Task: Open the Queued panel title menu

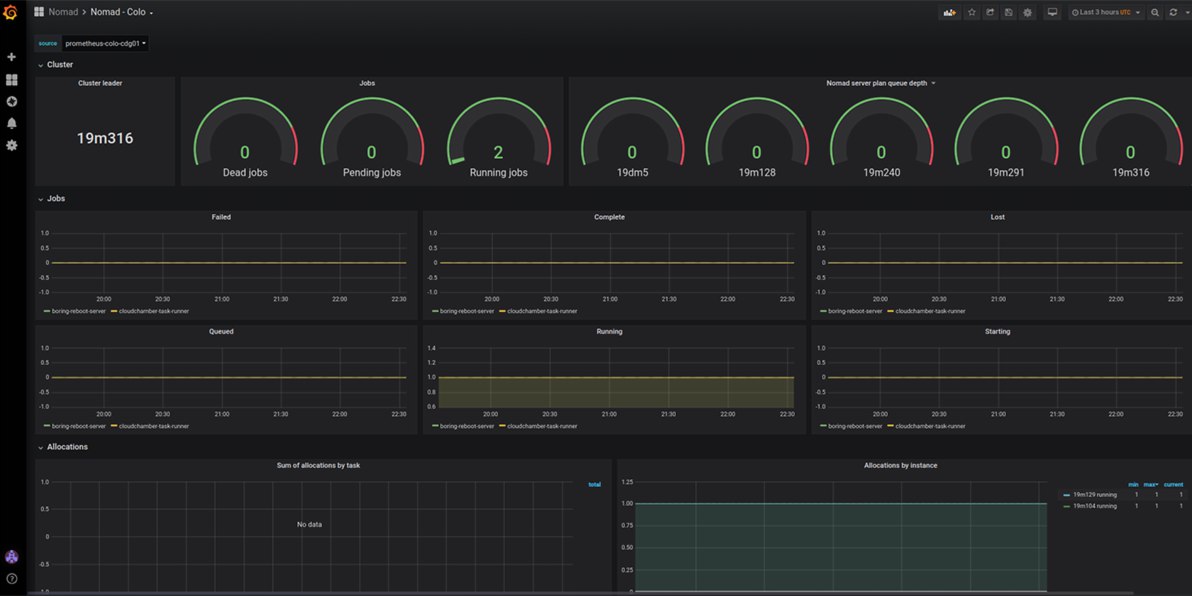Action: [221, 331]
